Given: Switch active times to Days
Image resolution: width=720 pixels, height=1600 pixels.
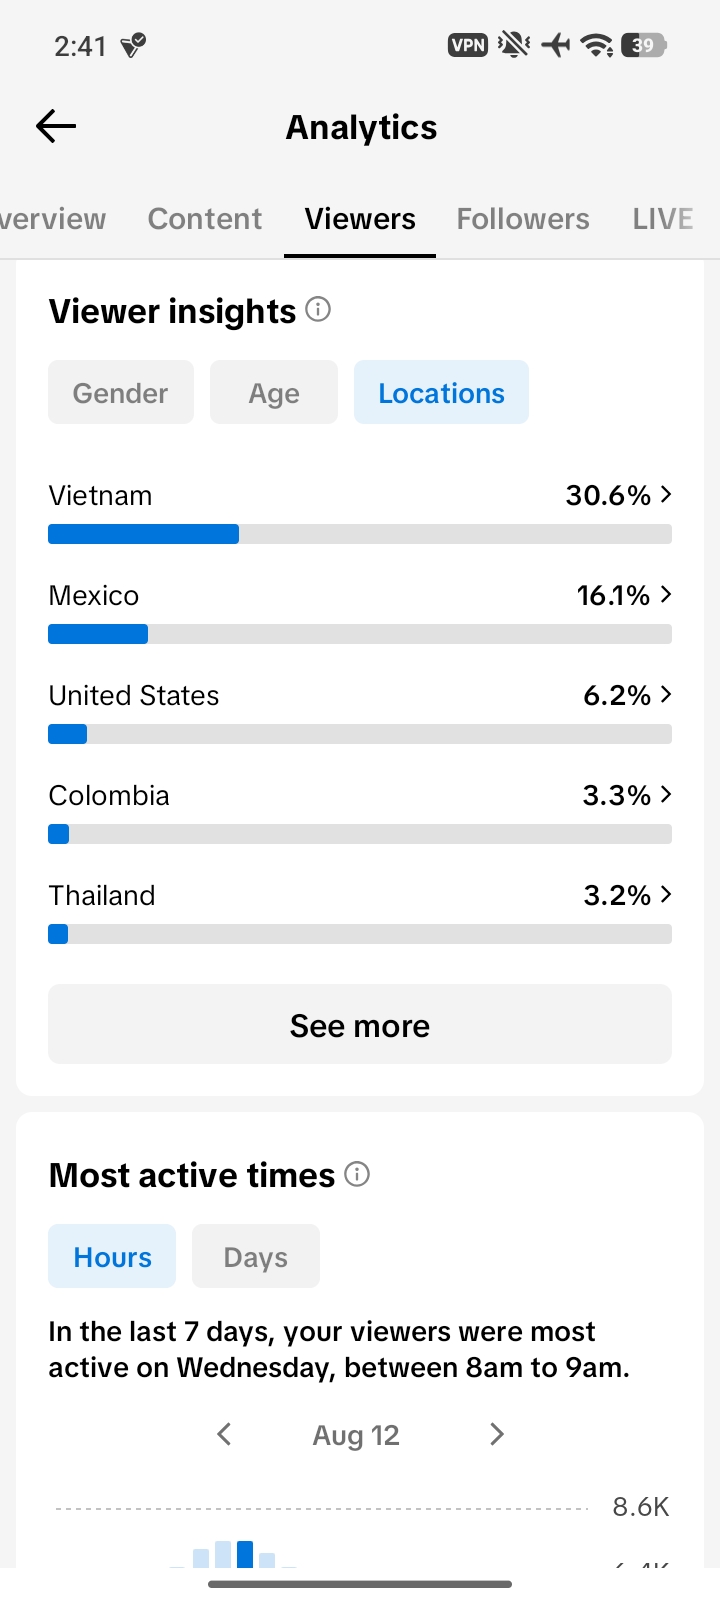Looking at the screenshot, I should [x=256, y=1256].
